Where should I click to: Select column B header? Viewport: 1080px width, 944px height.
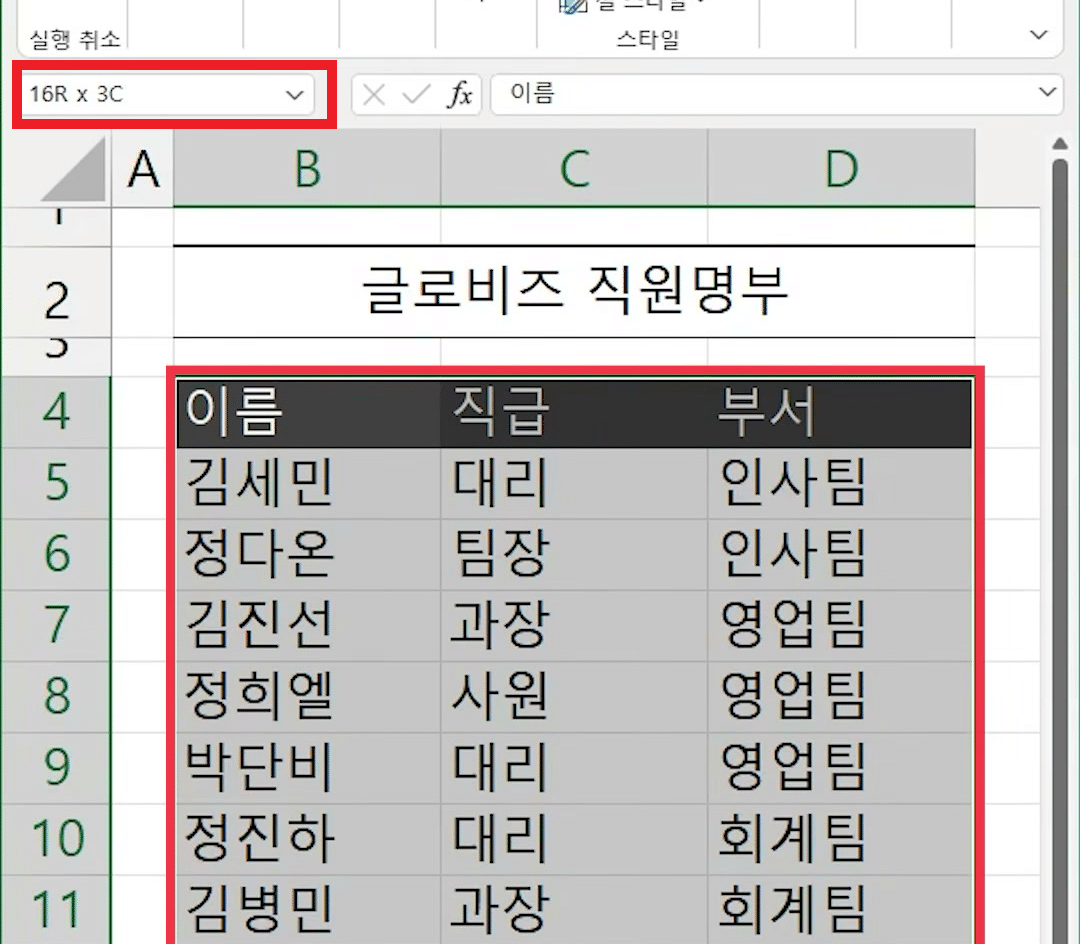[307, 169]
